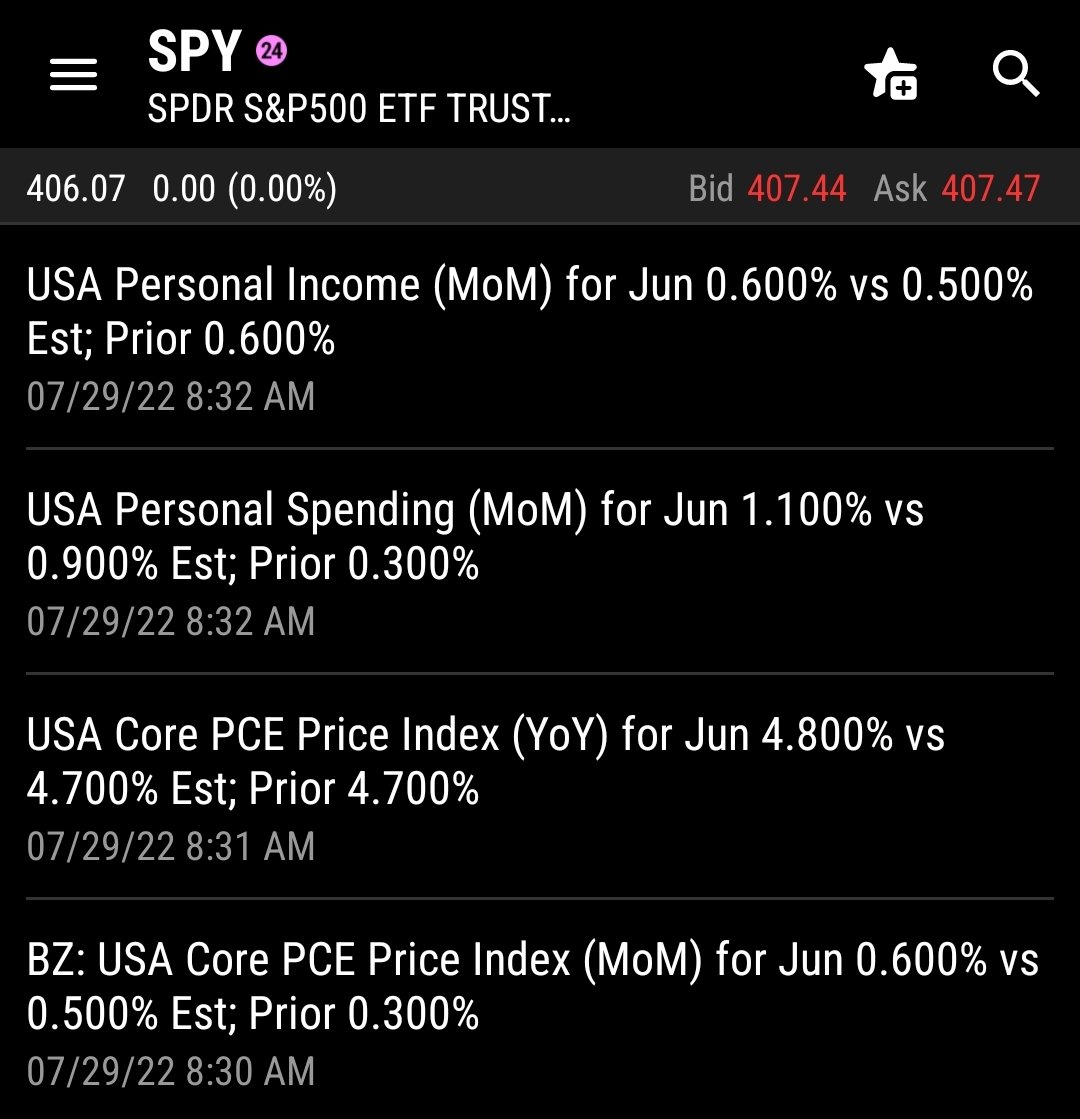This screenshot has height=1119, width=1080.
Task: Select the ask price 407.47
Action: pos(990,188)
